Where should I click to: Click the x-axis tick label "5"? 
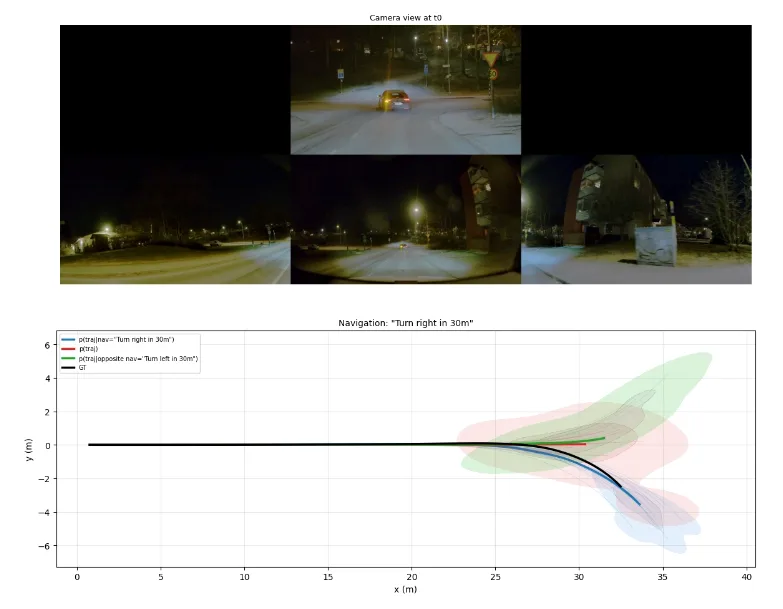click(x=161, y=577)
